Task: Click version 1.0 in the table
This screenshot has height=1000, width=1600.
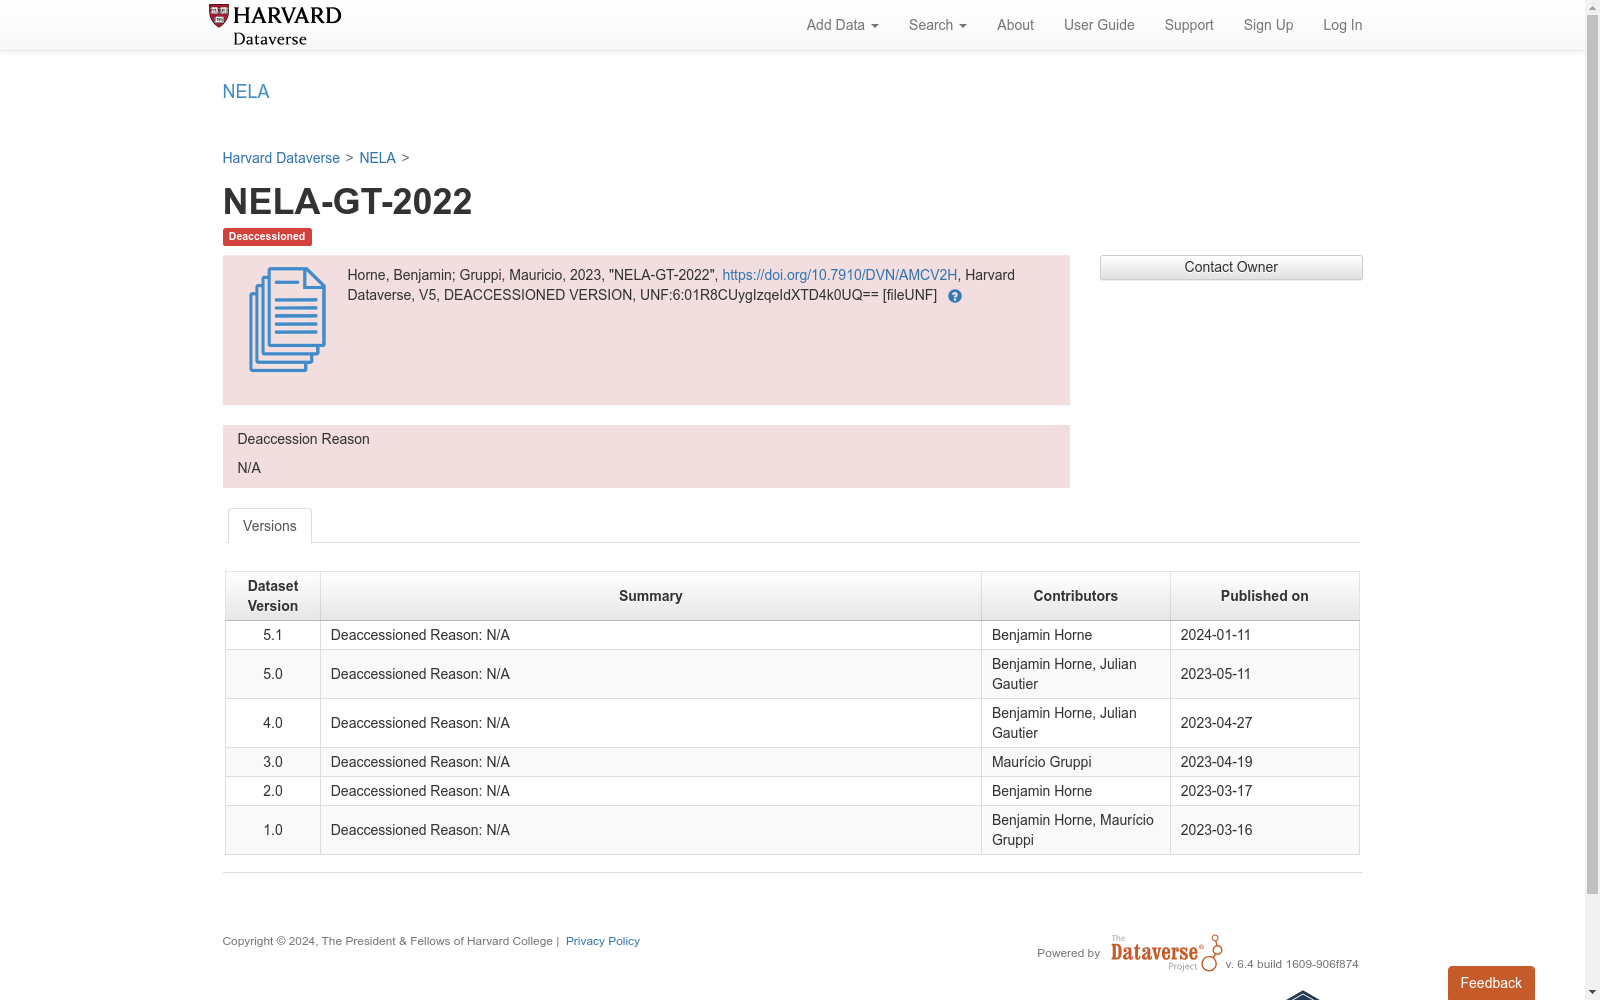Action: [x=273, y=830]
